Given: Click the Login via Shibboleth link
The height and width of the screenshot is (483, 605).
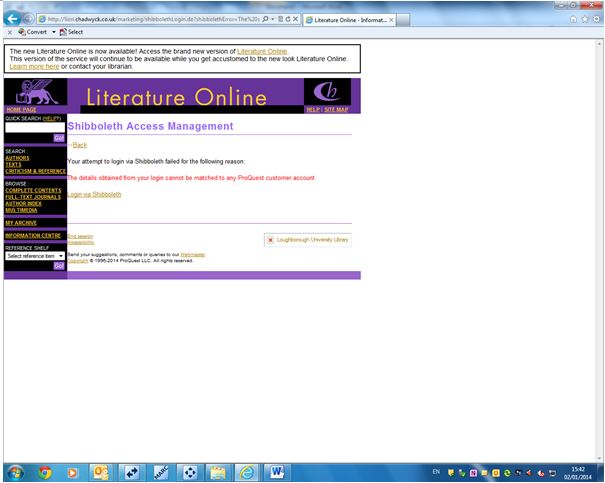Looking at the screenshot, I should (x=94, y=194).
